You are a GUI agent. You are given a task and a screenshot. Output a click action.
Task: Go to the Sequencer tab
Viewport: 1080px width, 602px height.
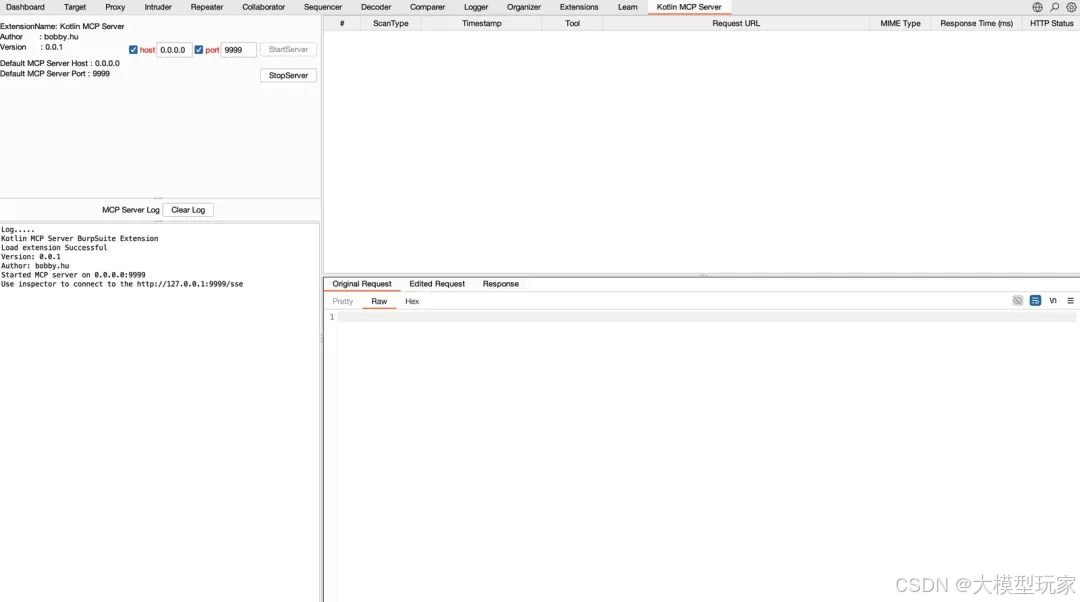(323, 7)
